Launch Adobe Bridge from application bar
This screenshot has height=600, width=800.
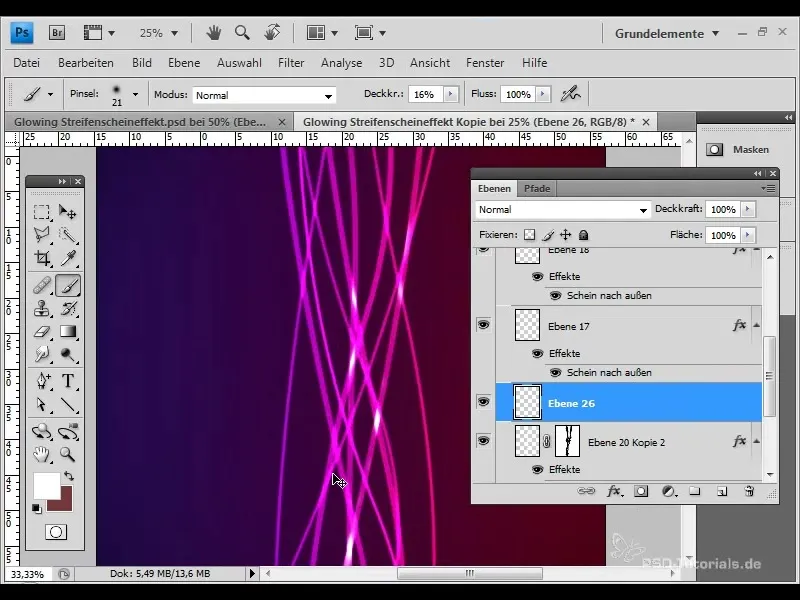click(58, 33)
